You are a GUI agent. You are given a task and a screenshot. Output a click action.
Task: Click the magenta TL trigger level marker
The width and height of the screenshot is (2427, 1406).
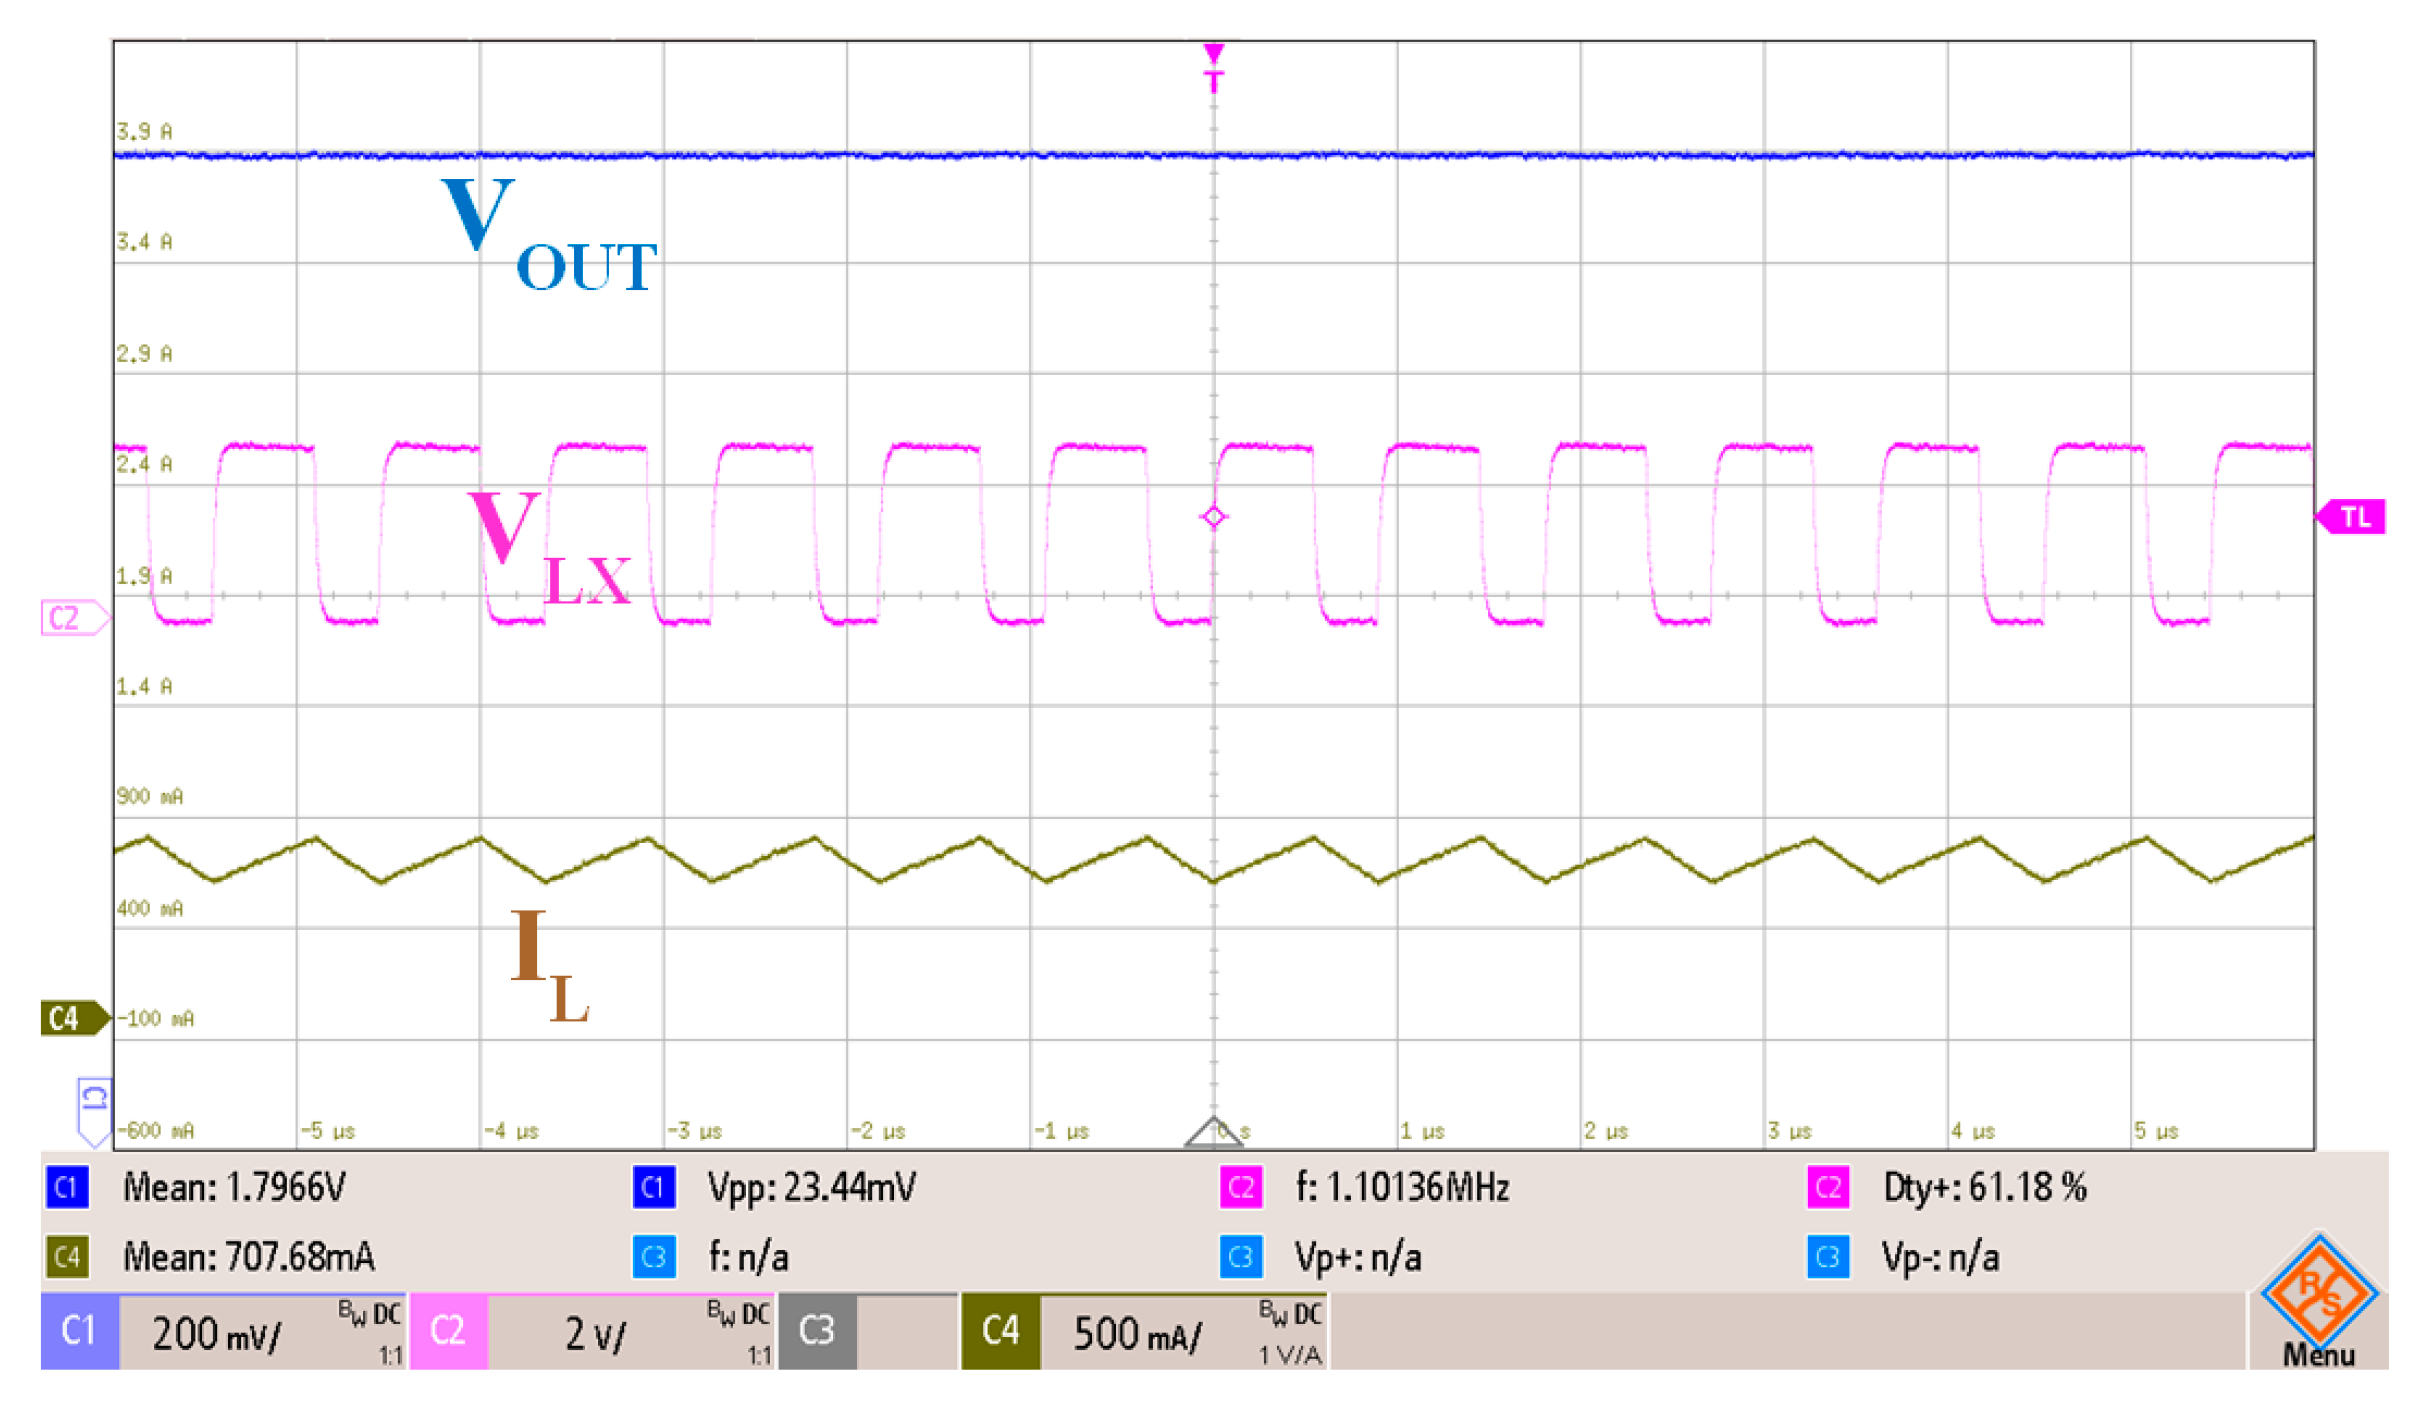2352,517
